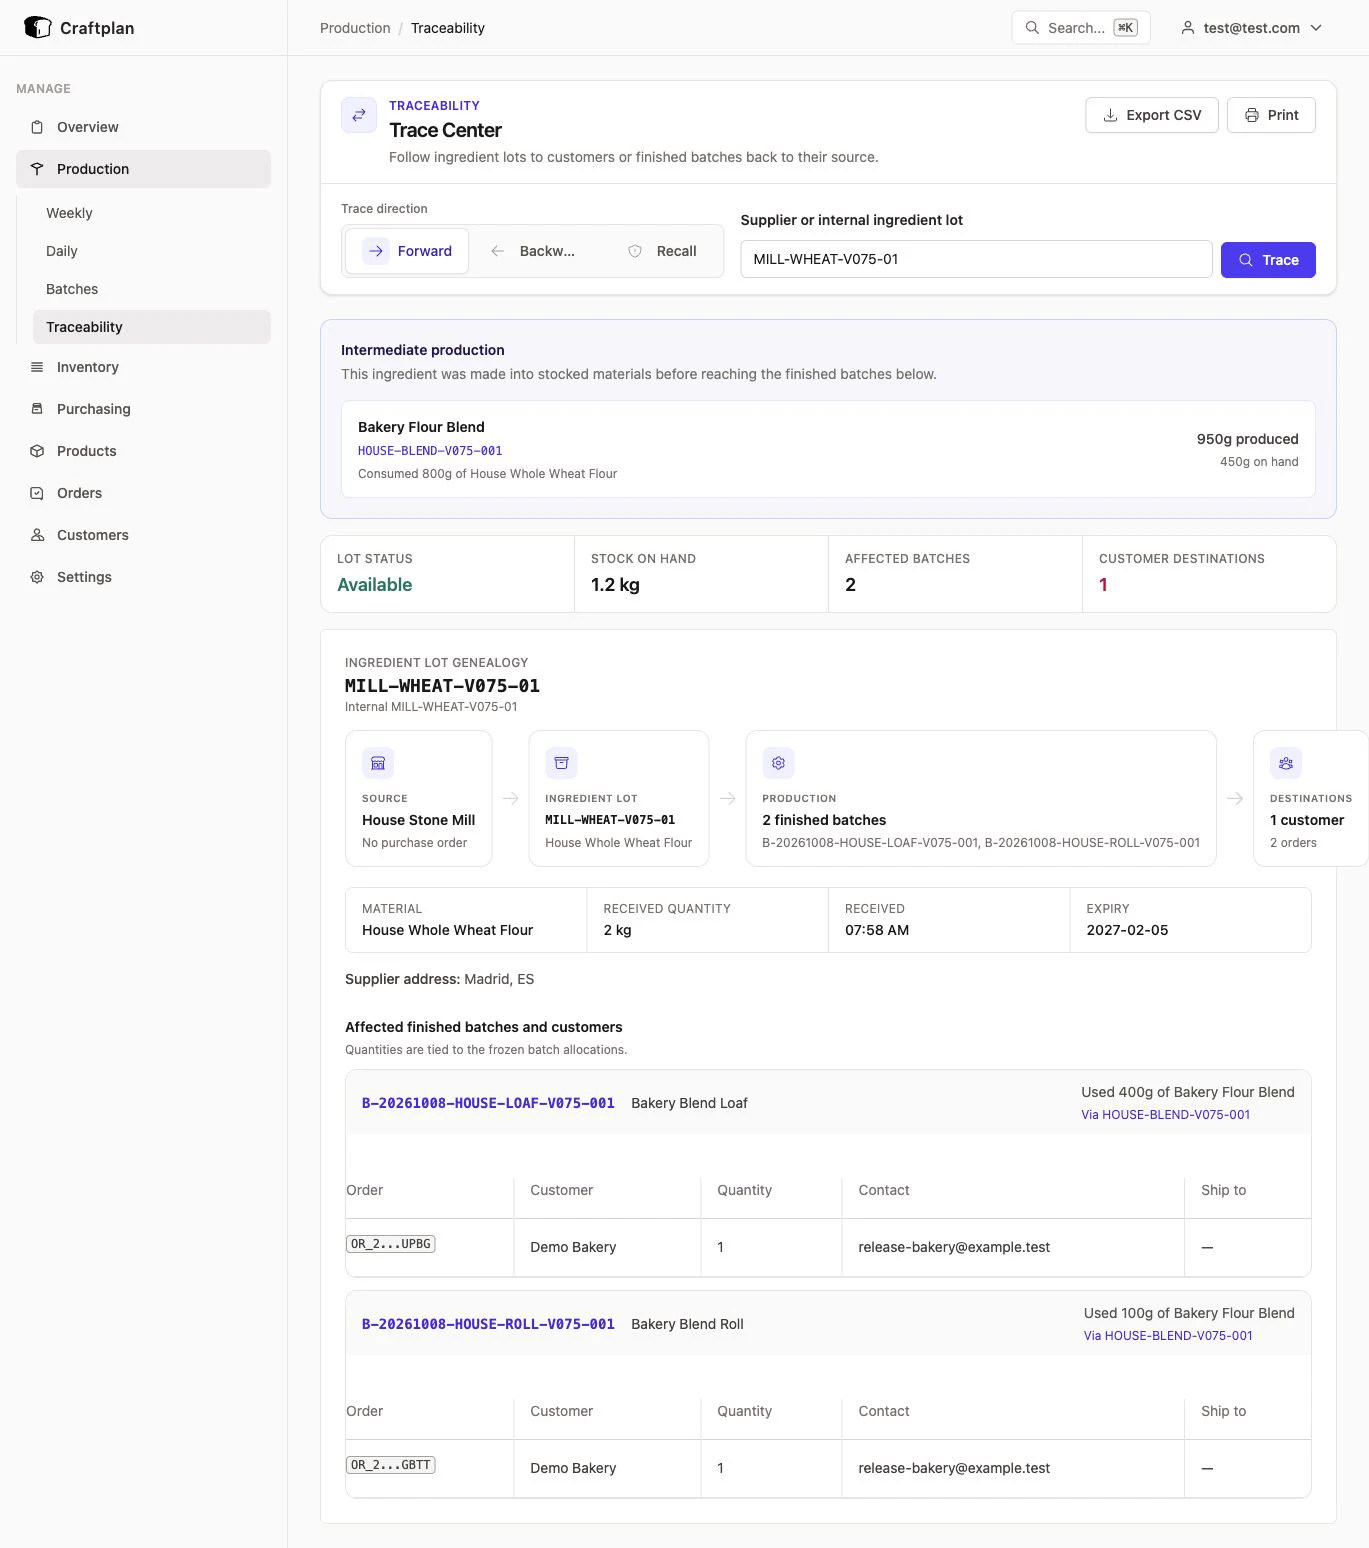
Task: Click the Customers people icon in sidebar
Action: click(x=37, y=535)
